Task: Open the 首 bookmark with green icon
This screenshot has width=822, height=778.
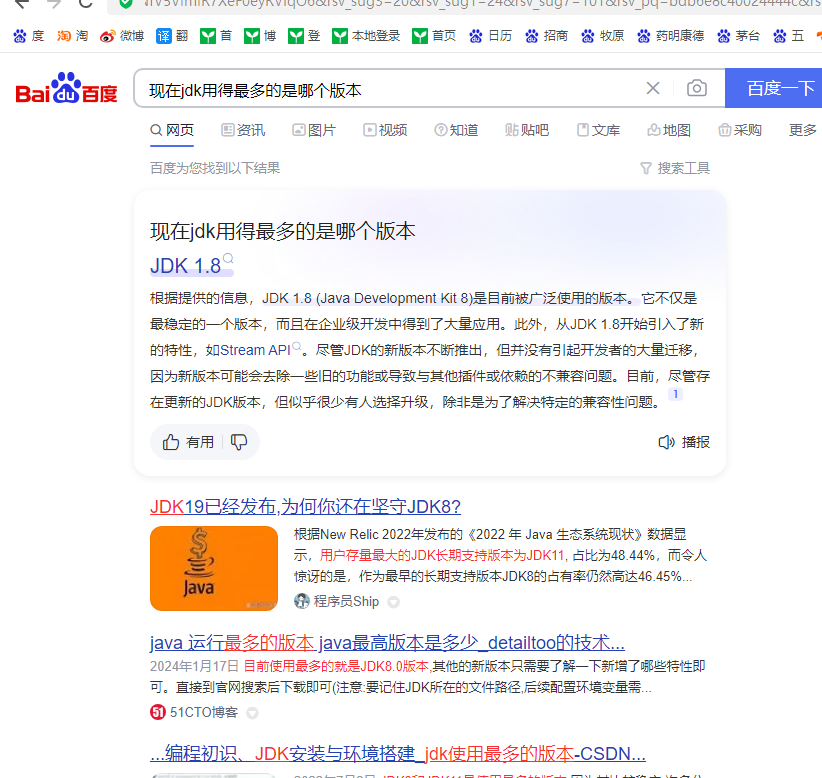Action: [216, 36]
